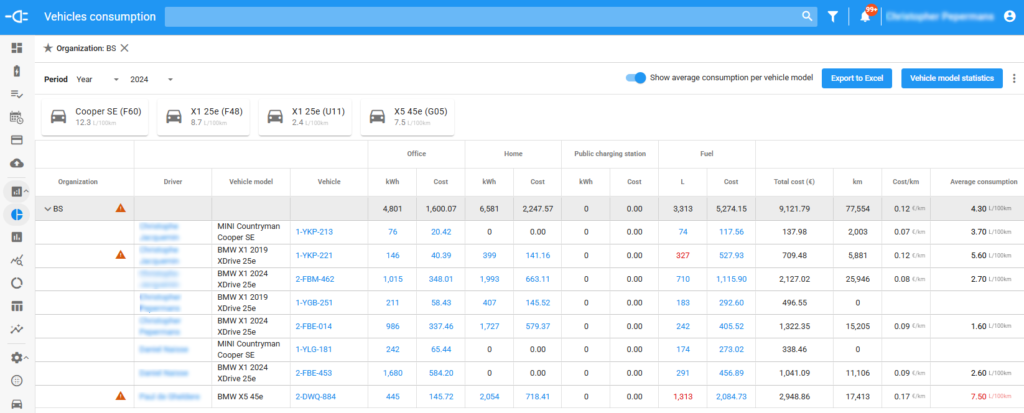Viewport: 1024px width, 413px height.
Task: Open the 2024 year dropdown
Action: point(151,79)
